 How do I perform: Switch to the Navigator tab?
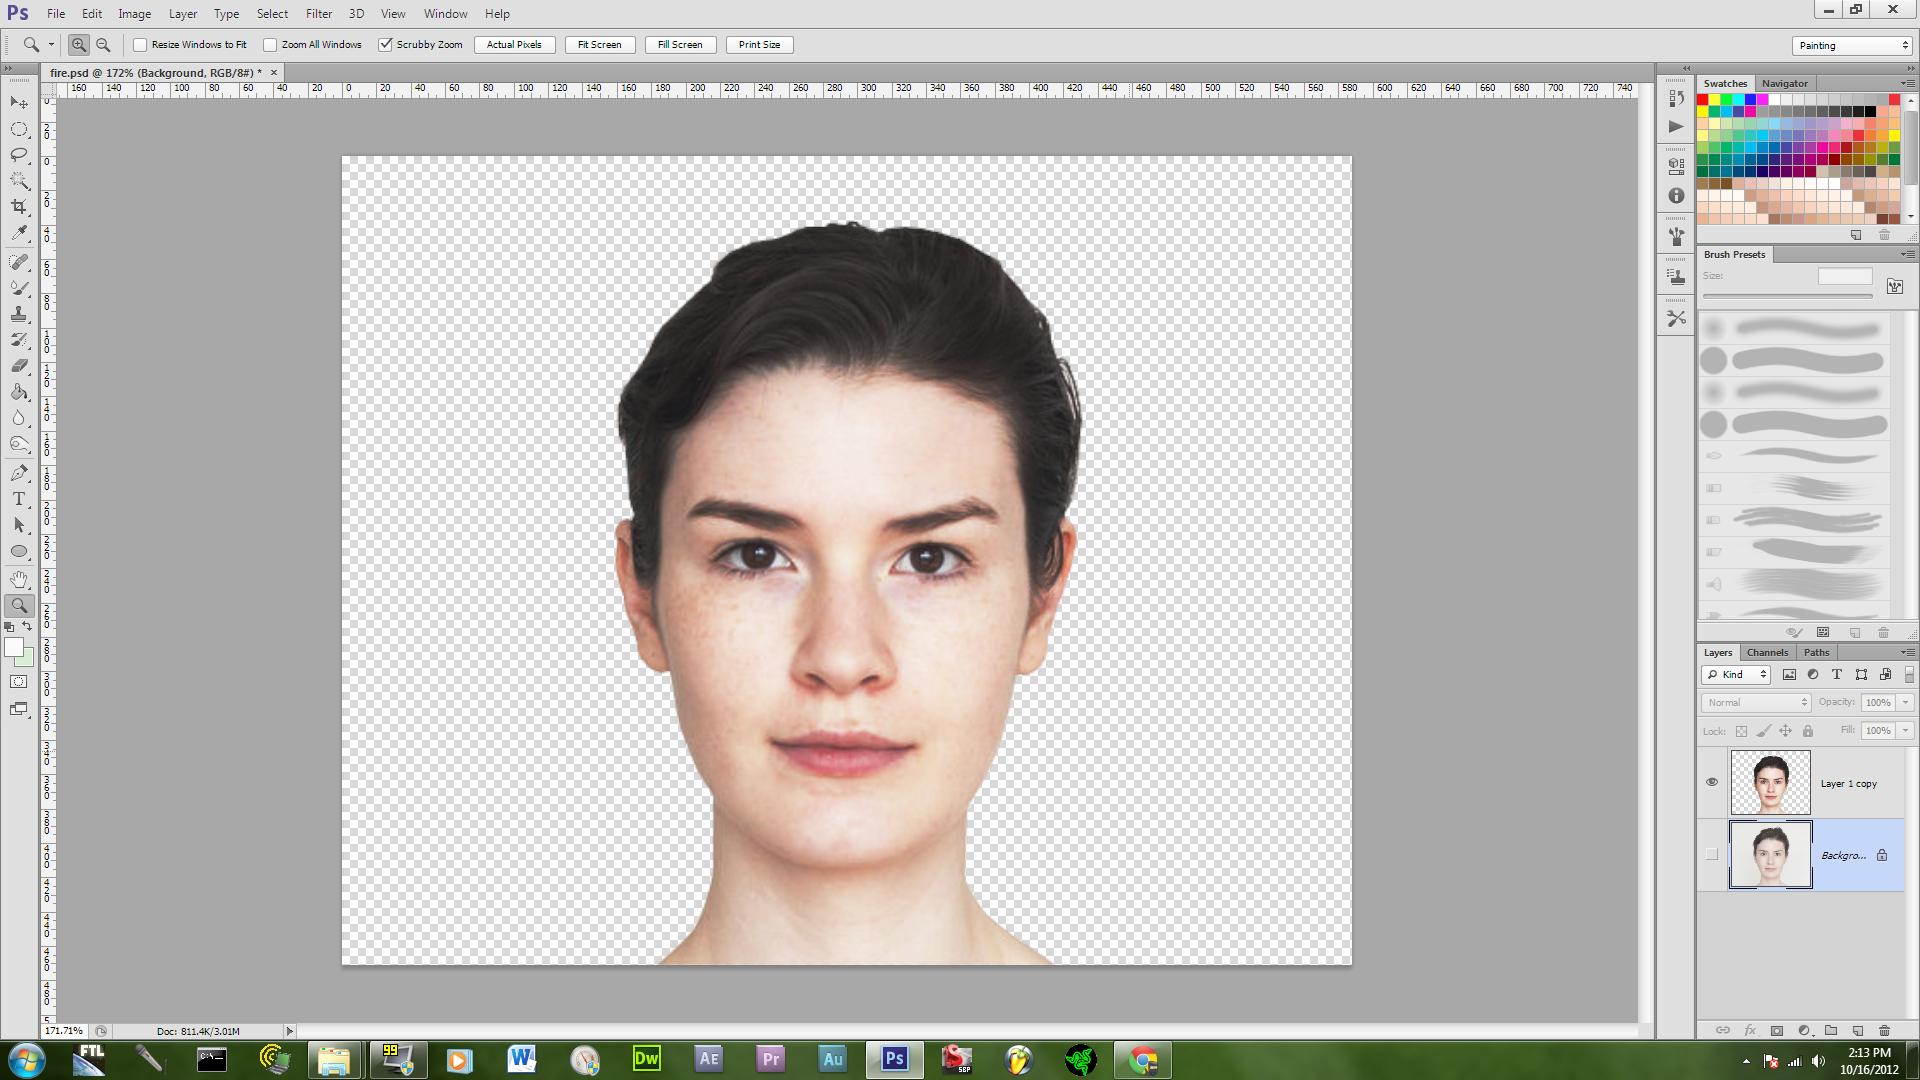1784,84
